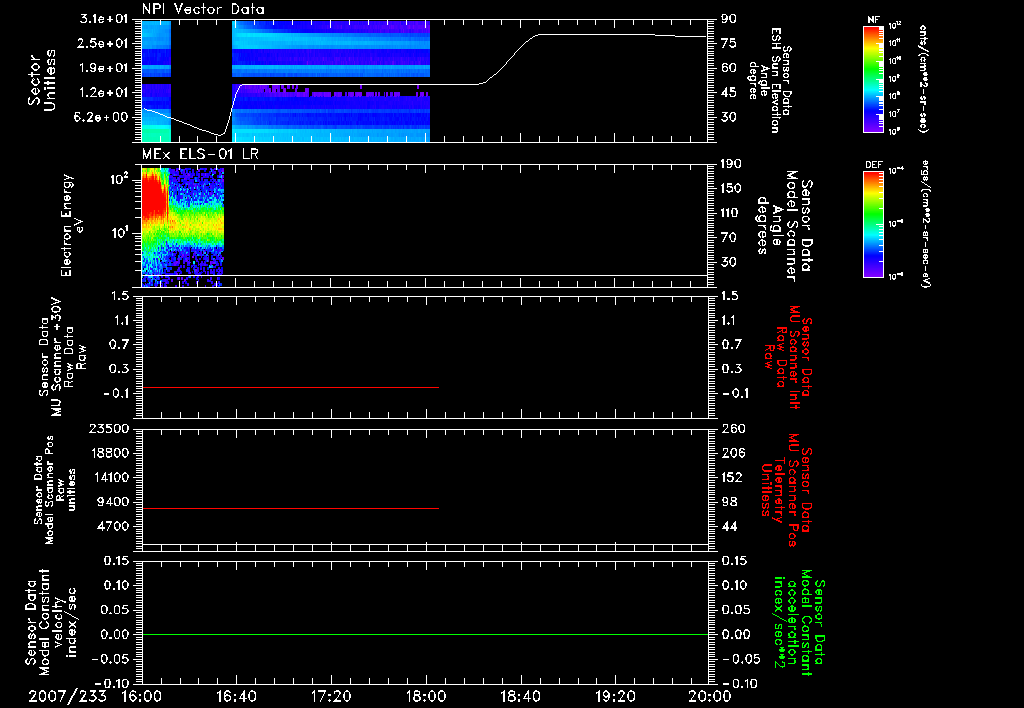Click the "MEx ELS-01 LR" panel title
Viewport: 1024px width, 708px height.
(200, 154)
